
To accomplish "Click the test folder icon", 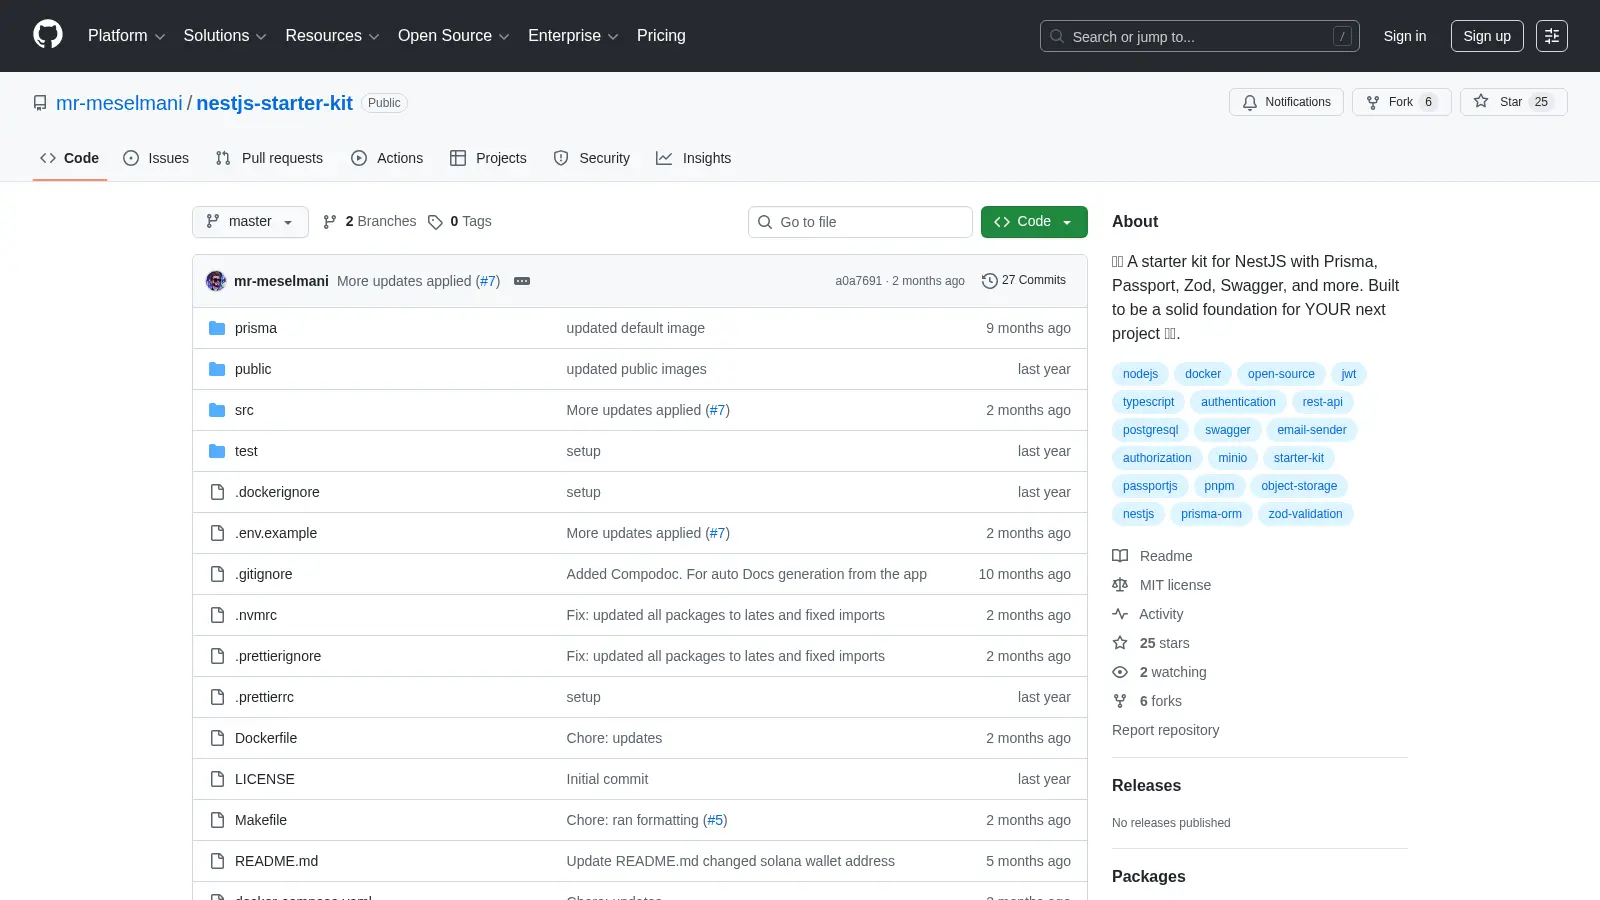I will [217, 451].
